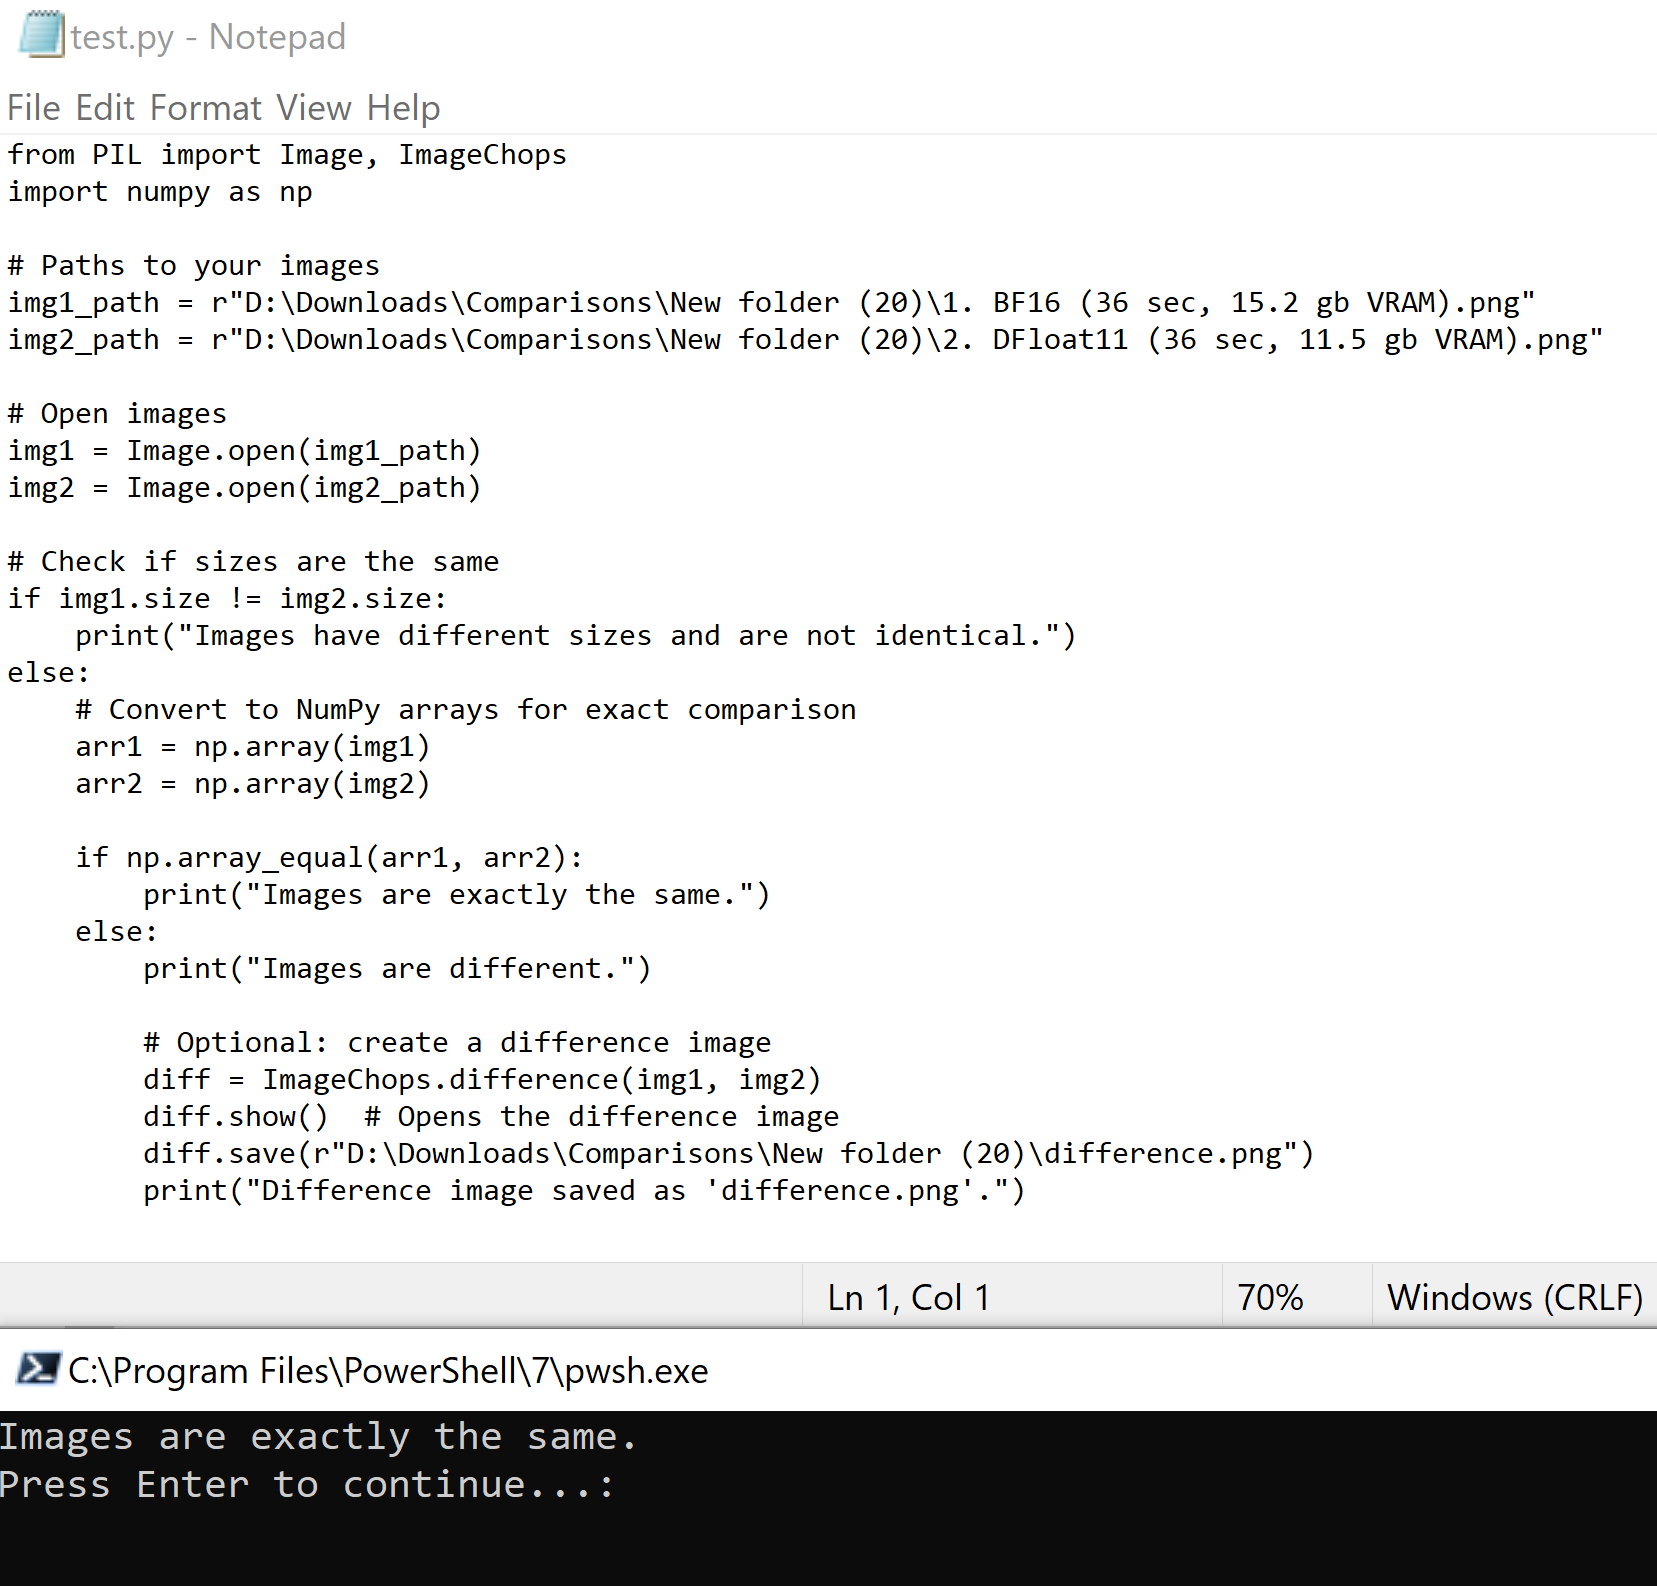The height and width of the screenshot is (1586, 1657).
Task: Click the 'if np.array_equal(arr1, arr2):' line
Action: [x=330, y=858]
